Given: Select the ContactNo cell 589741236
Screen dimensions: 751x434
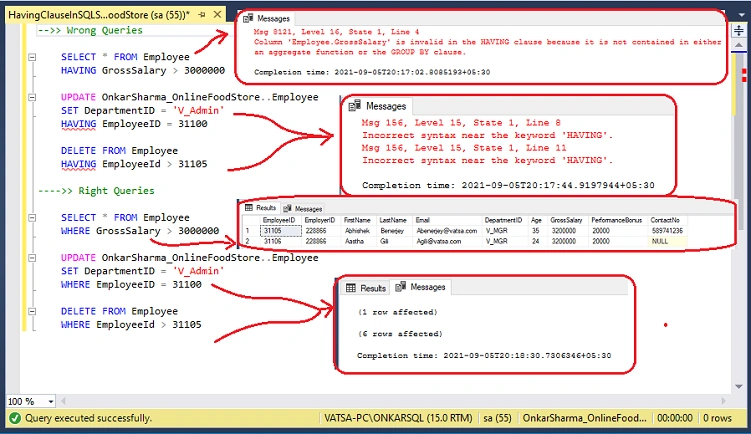Looking at the screenshot, I should (667, 231).
